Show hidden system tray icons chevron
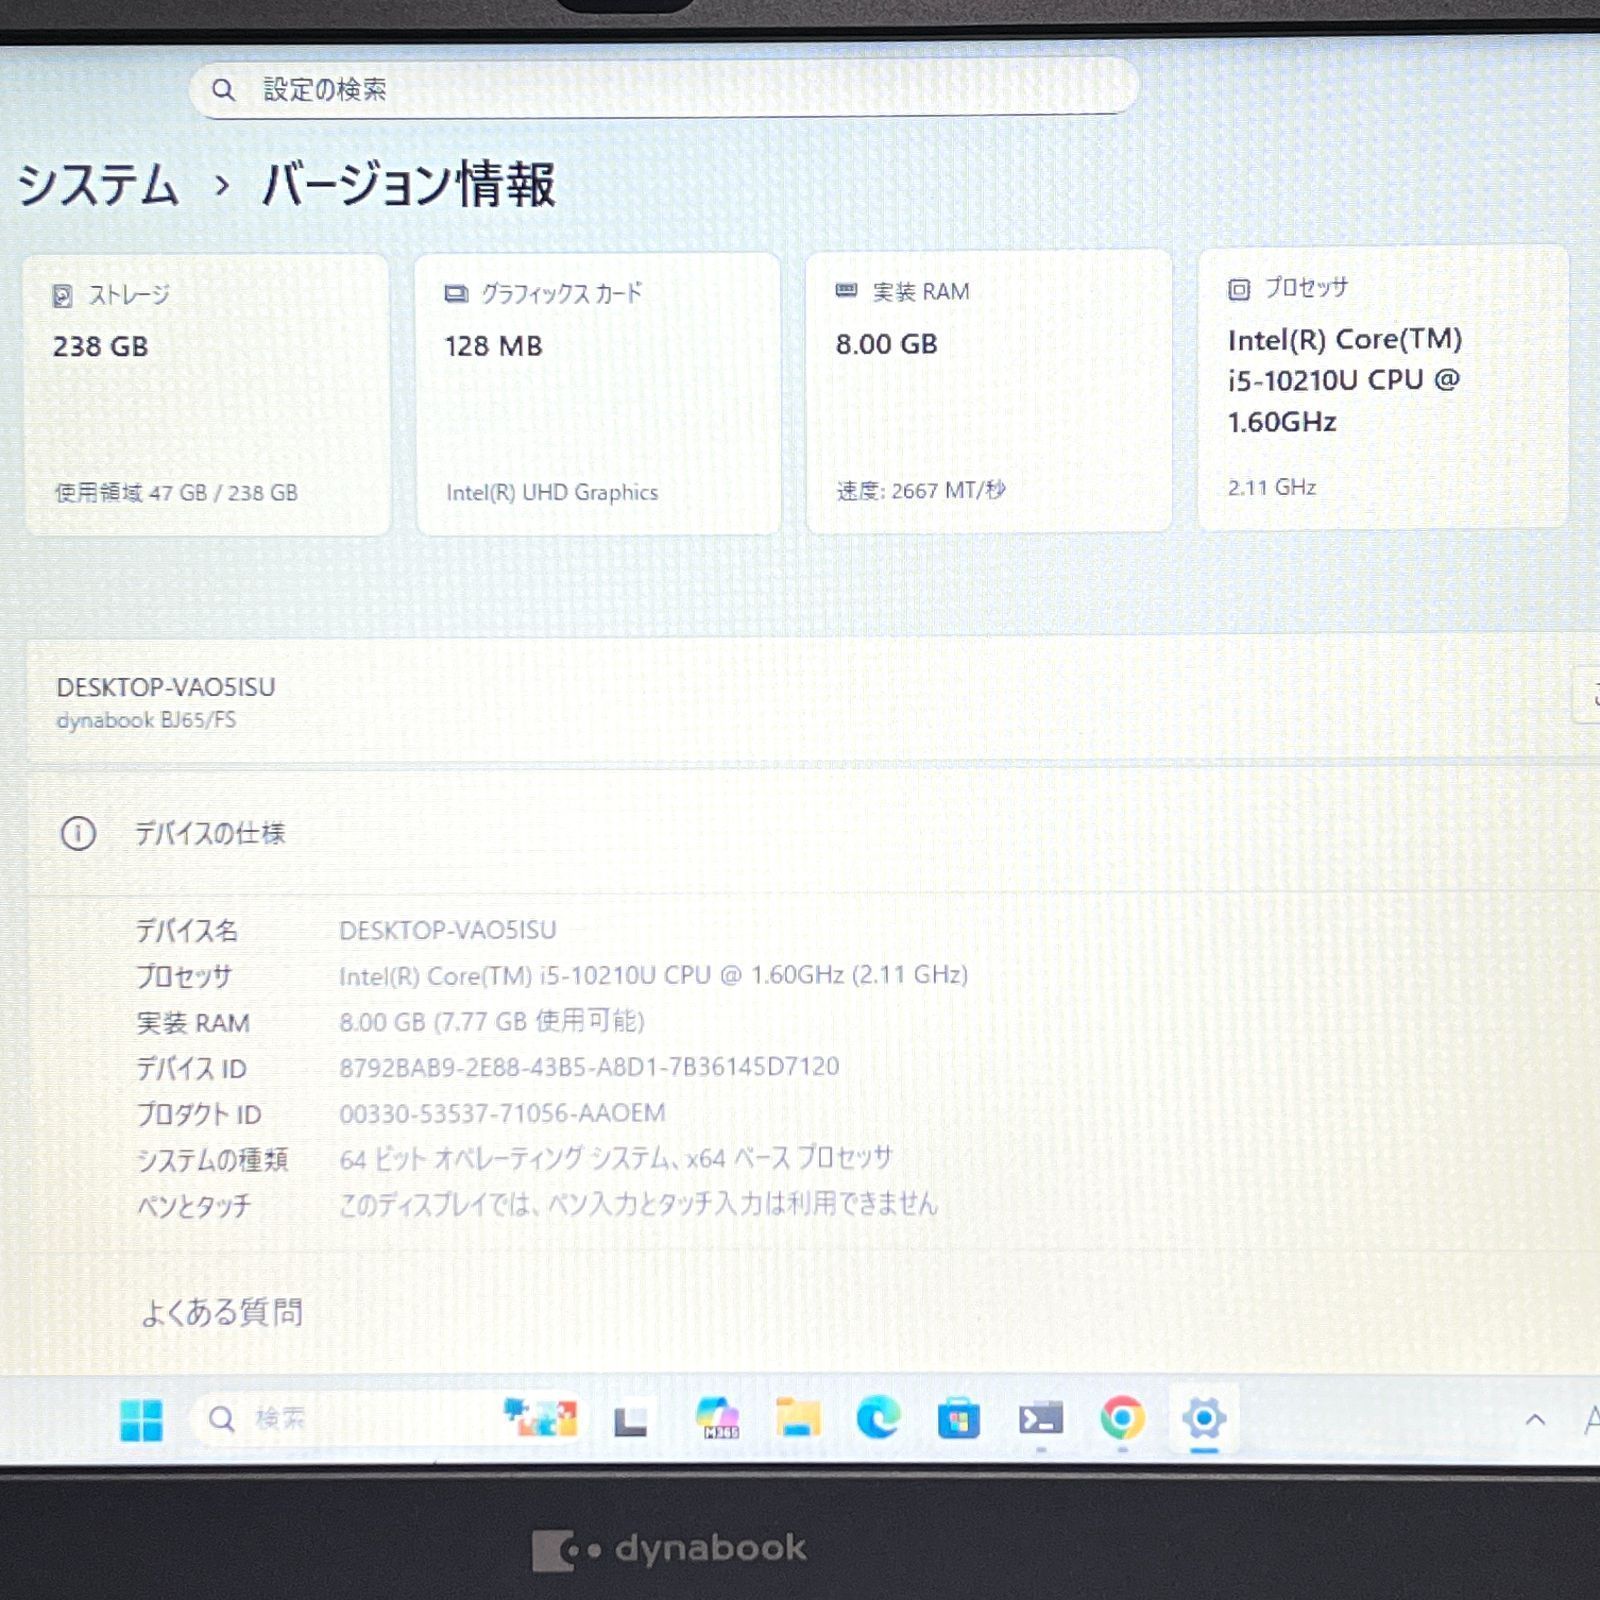This screenshot has height=1600, width=1600. (1535, 1419)
